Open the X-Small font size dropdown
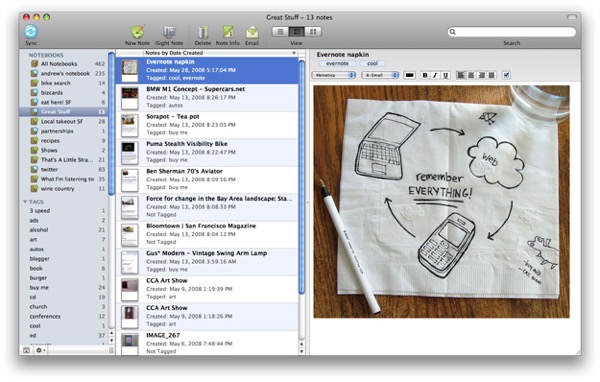This screenshot has width=600, height=382. coord(380,75)
